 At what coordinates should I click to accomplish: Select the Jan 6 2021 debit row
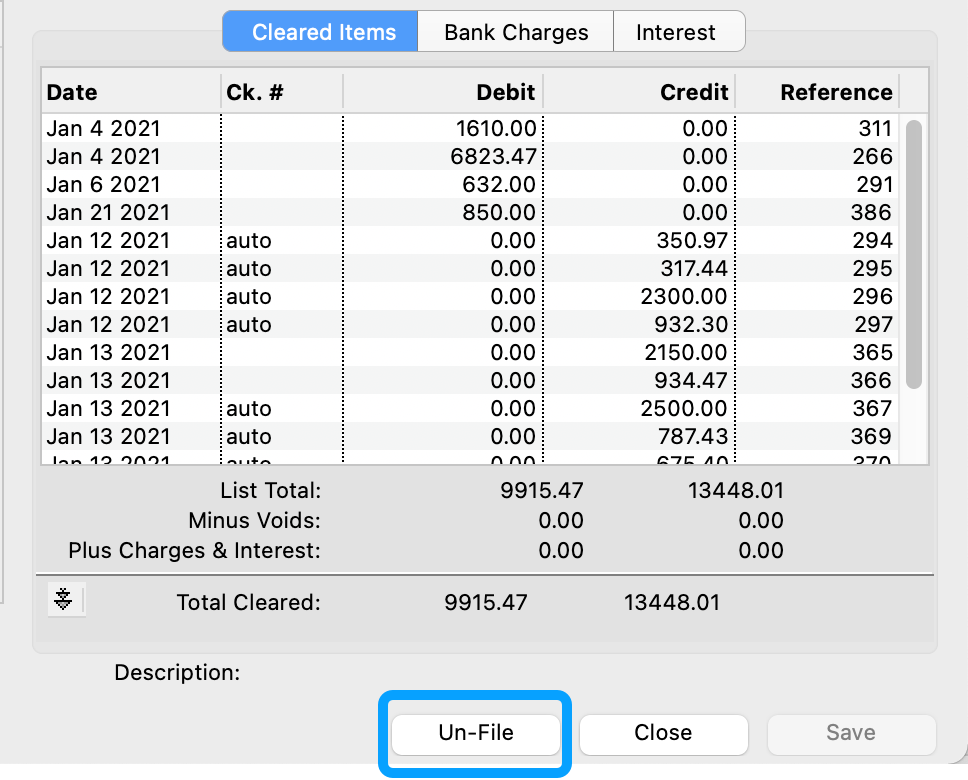(x=470, y=185)
